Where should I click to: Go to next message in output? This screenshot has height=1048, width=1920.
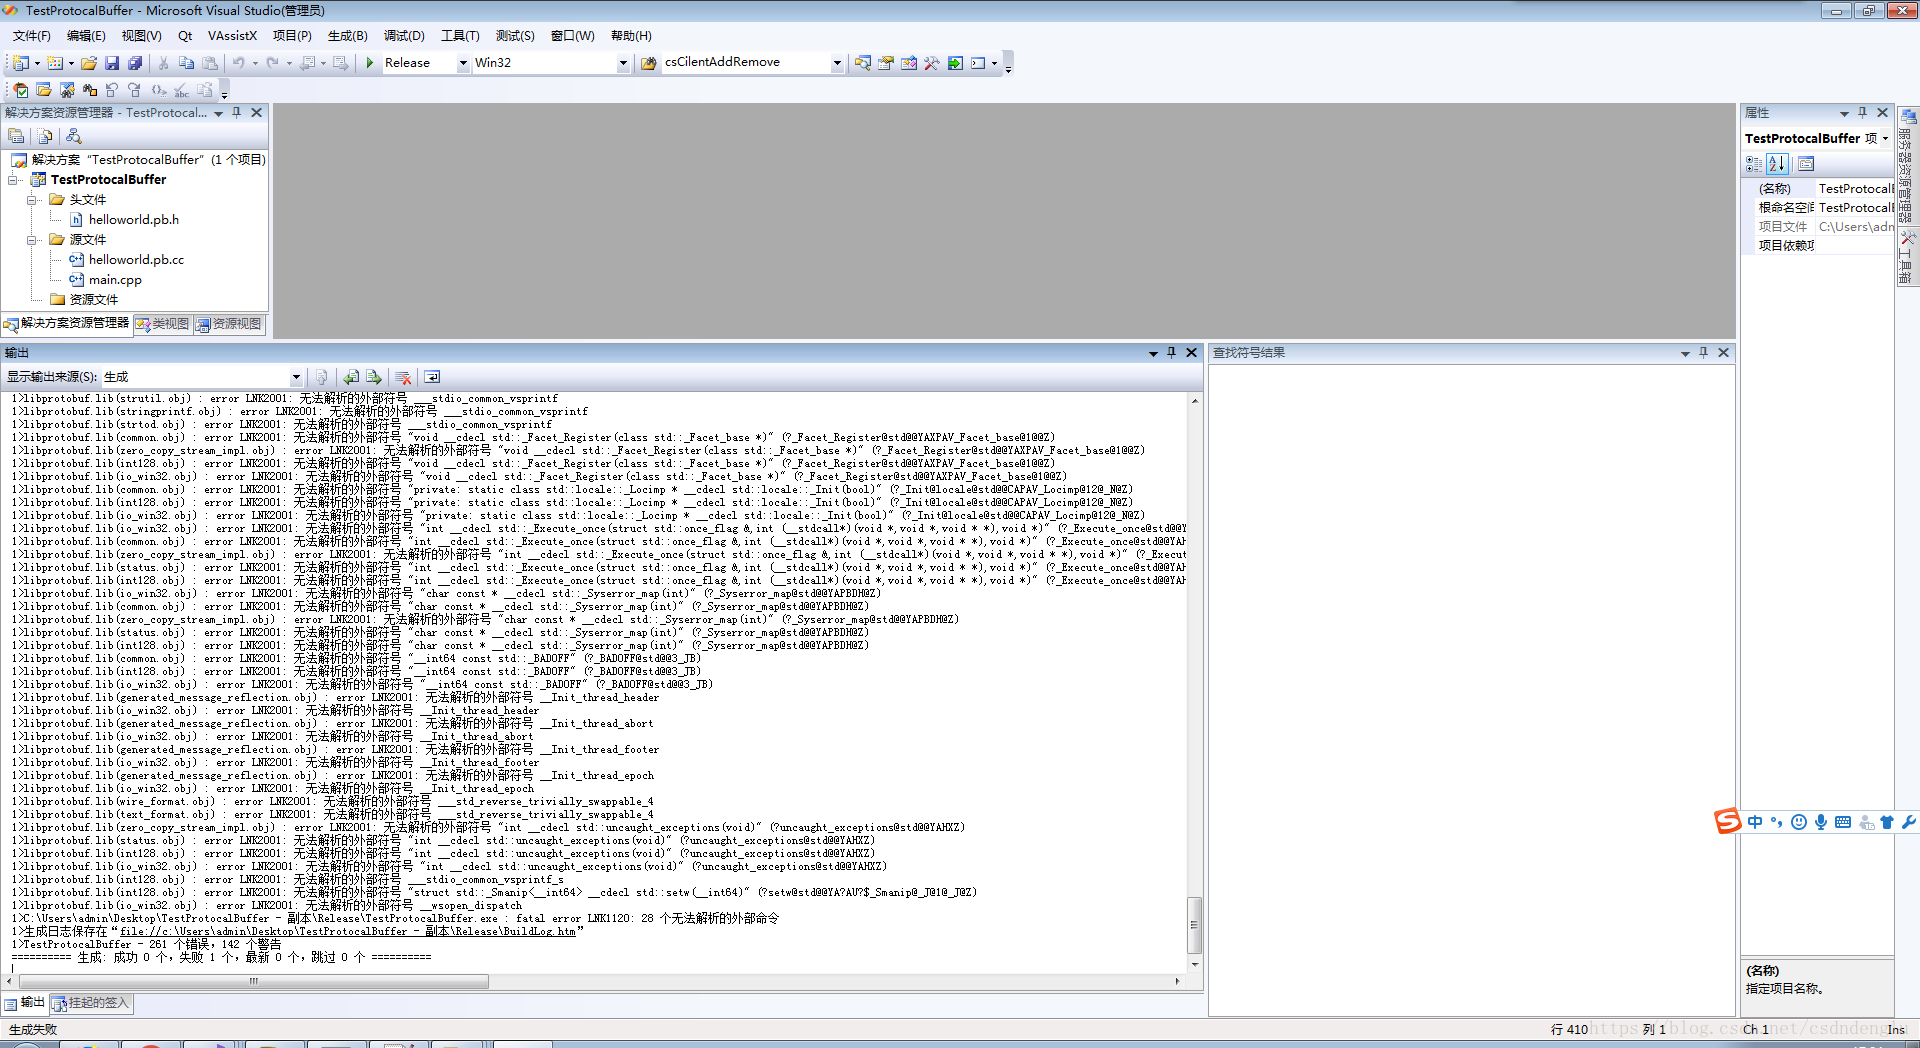pos(374,377)
